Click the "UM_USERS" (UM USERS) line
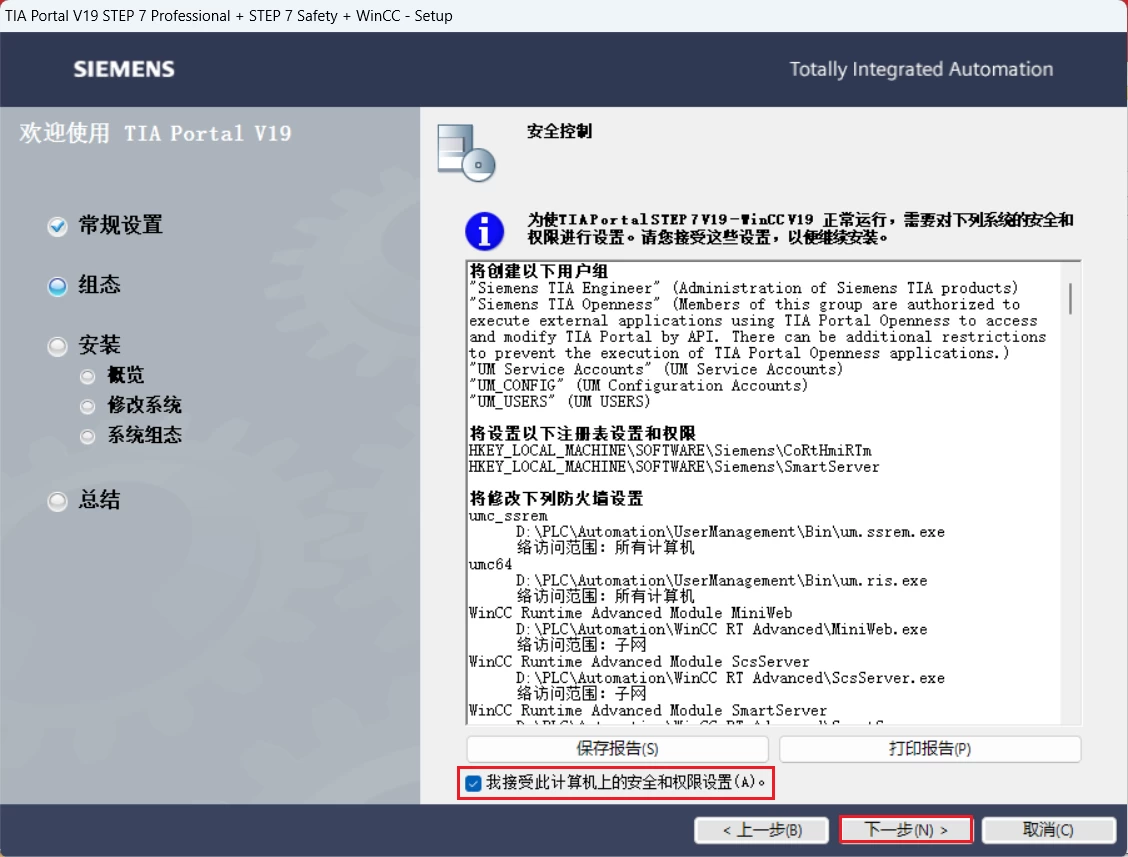Viewport: 1128px width, 857px height. pyautogui.click(x=559, y=402)
